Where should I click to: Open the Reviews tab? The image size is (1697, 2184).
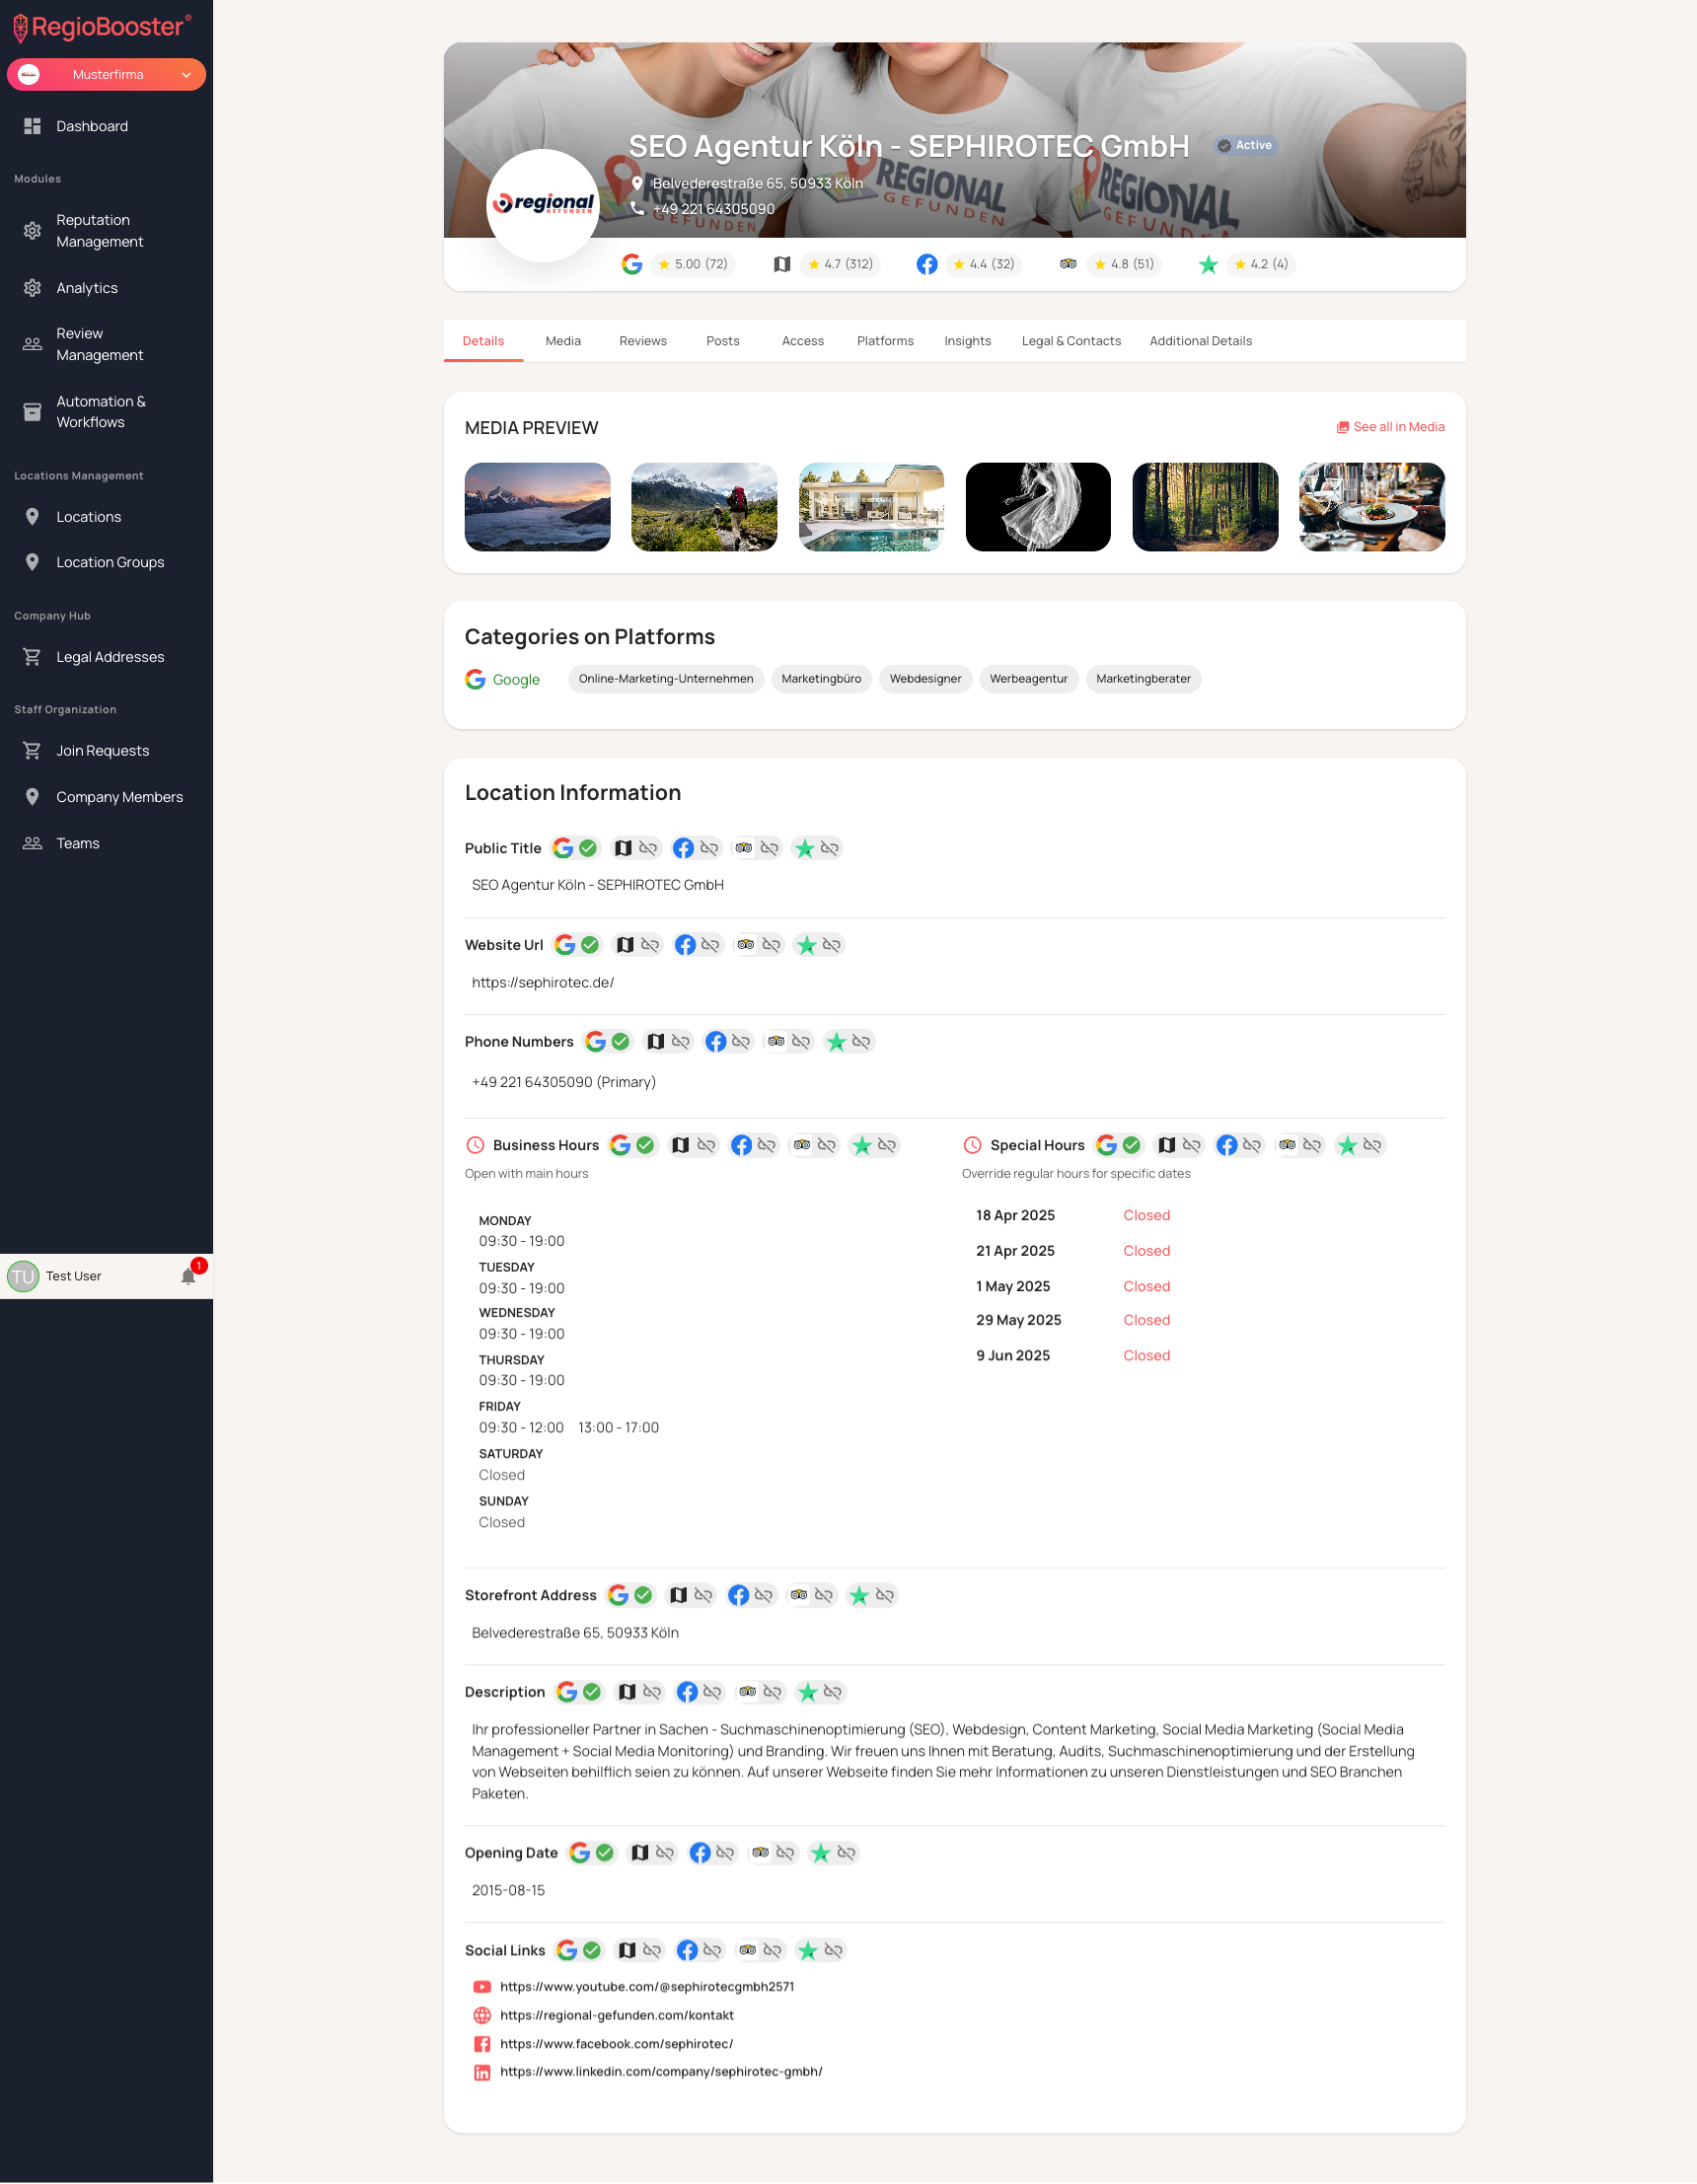[x=643, y=341]
